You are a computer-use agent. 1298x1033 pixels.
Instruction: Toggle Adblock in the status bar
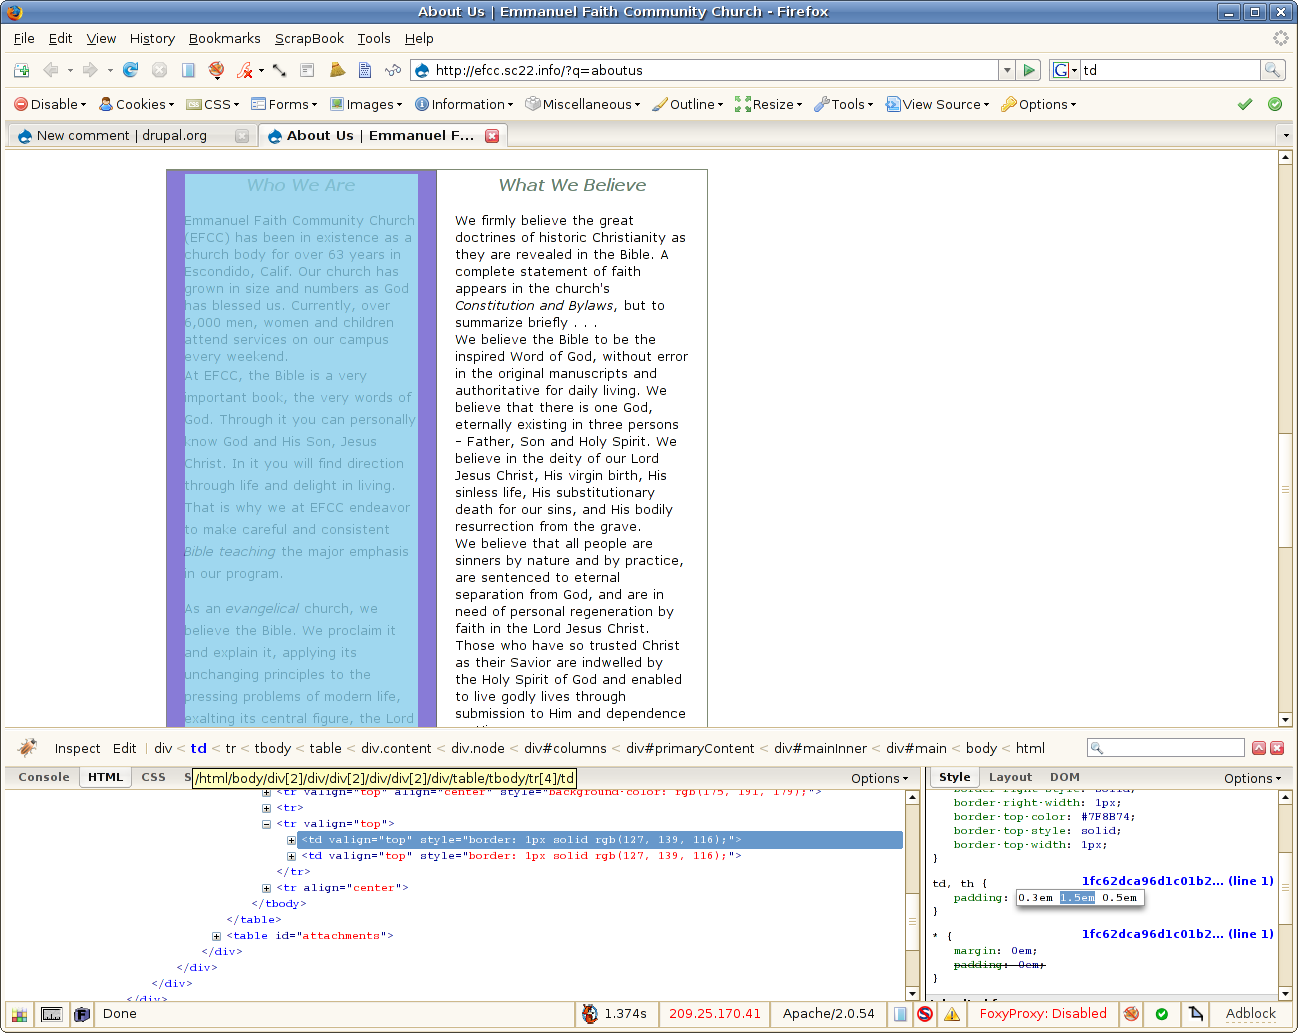[1250, 1014]
